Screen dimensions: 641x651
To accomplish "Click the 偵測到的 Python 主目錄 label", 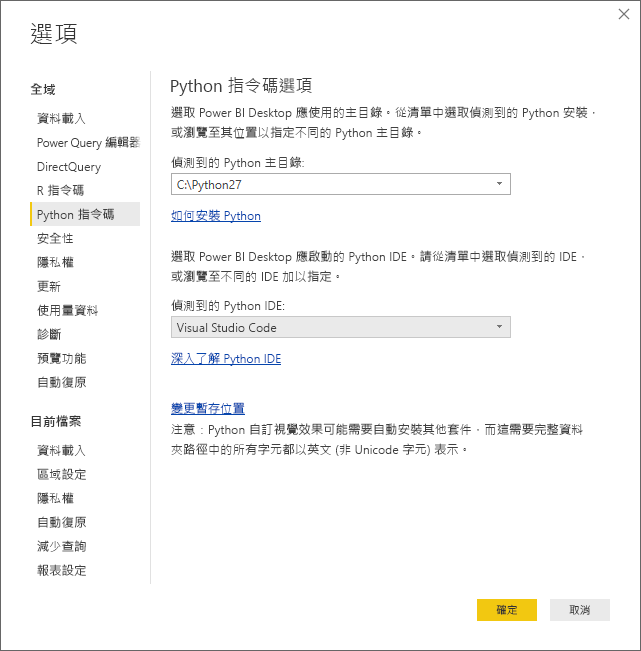I will tap(238, 163).
